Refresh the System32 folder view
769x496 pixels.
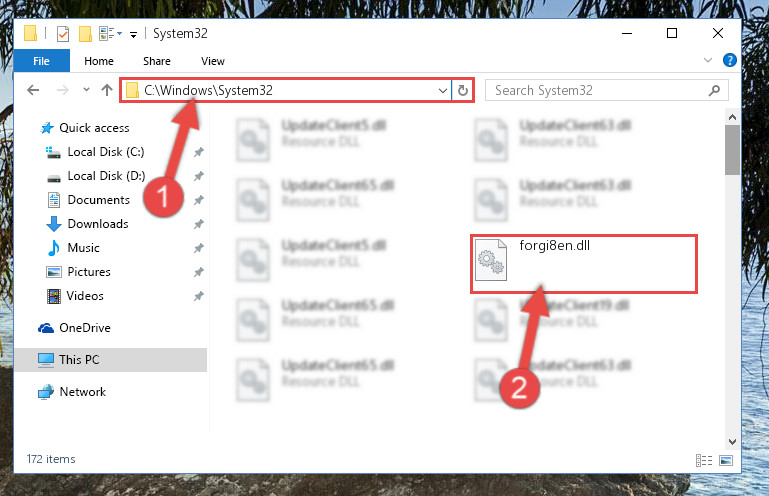[462, 90]
